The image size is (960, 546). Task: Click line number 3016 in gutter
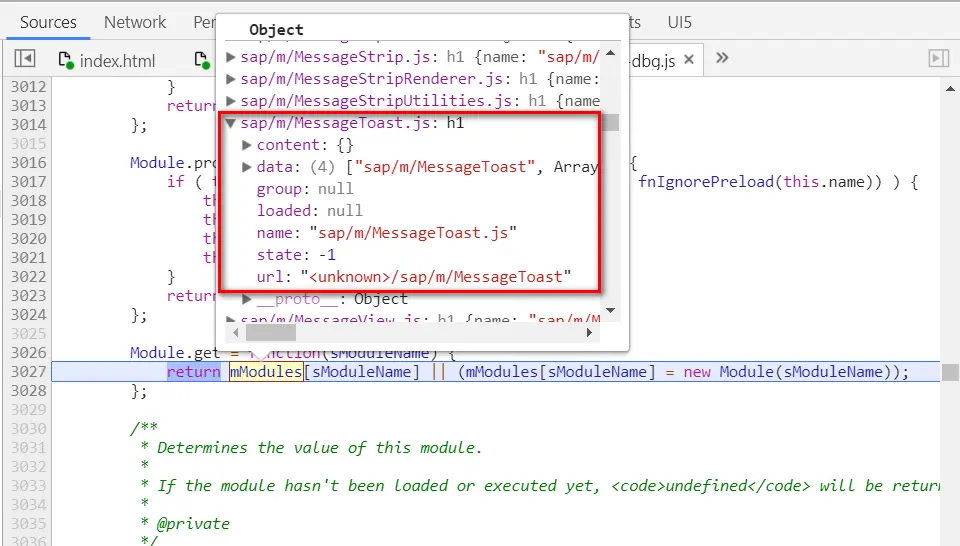pyautogui.click(x=28, y=162)
